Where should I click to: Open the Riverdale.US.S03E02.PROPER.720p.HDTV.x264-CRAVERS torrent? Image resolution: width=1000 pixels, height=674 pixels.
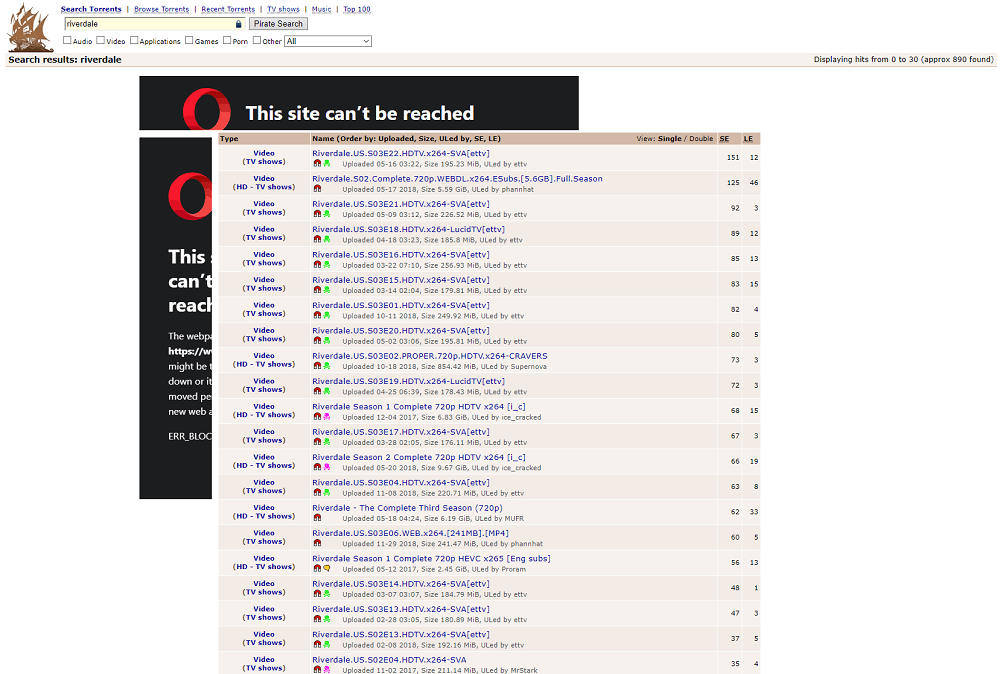(x=430, y=356)
